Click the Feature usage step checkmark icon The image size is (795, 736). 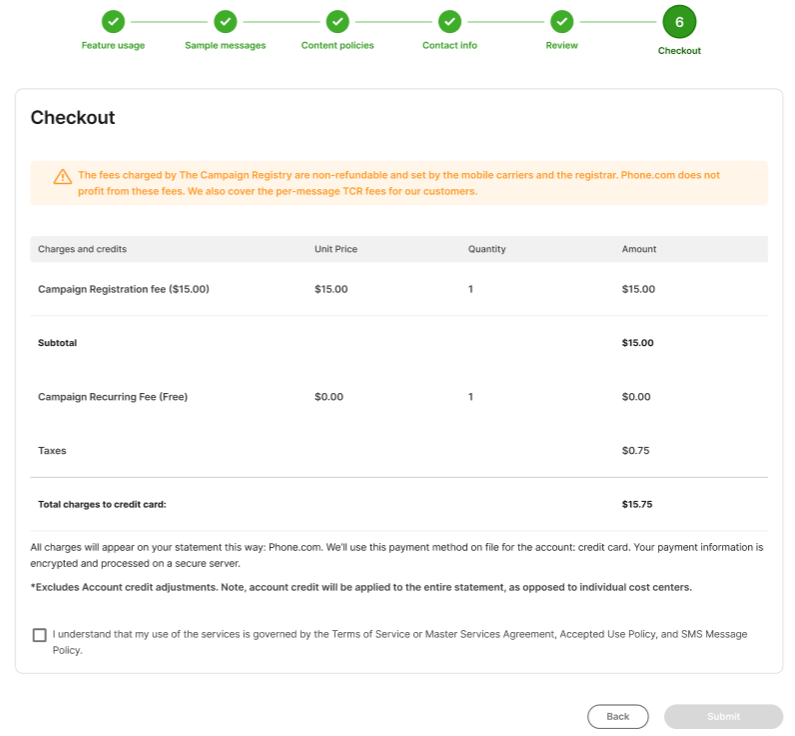pyautogui.click(x=113, y=21)
